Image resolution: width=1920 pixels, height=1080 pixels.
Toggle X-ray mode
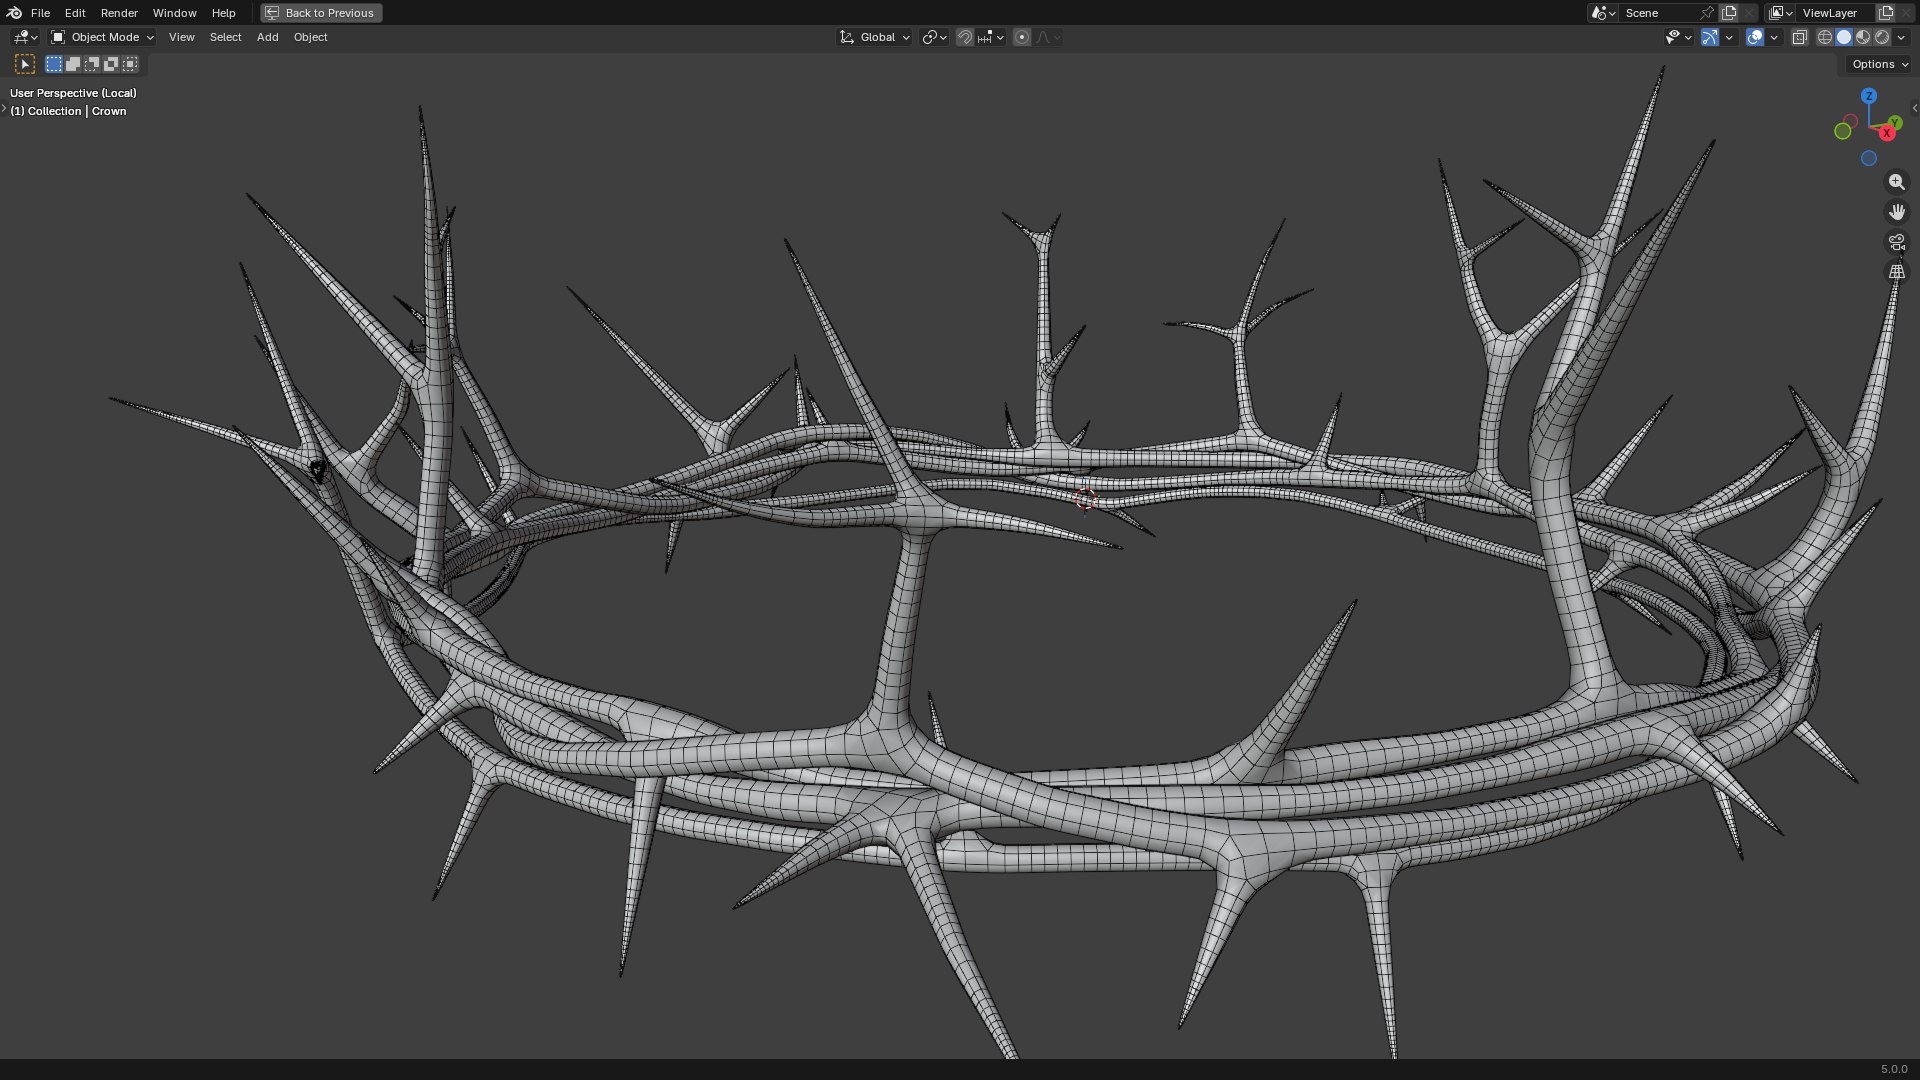click(x=1800, y=37)
